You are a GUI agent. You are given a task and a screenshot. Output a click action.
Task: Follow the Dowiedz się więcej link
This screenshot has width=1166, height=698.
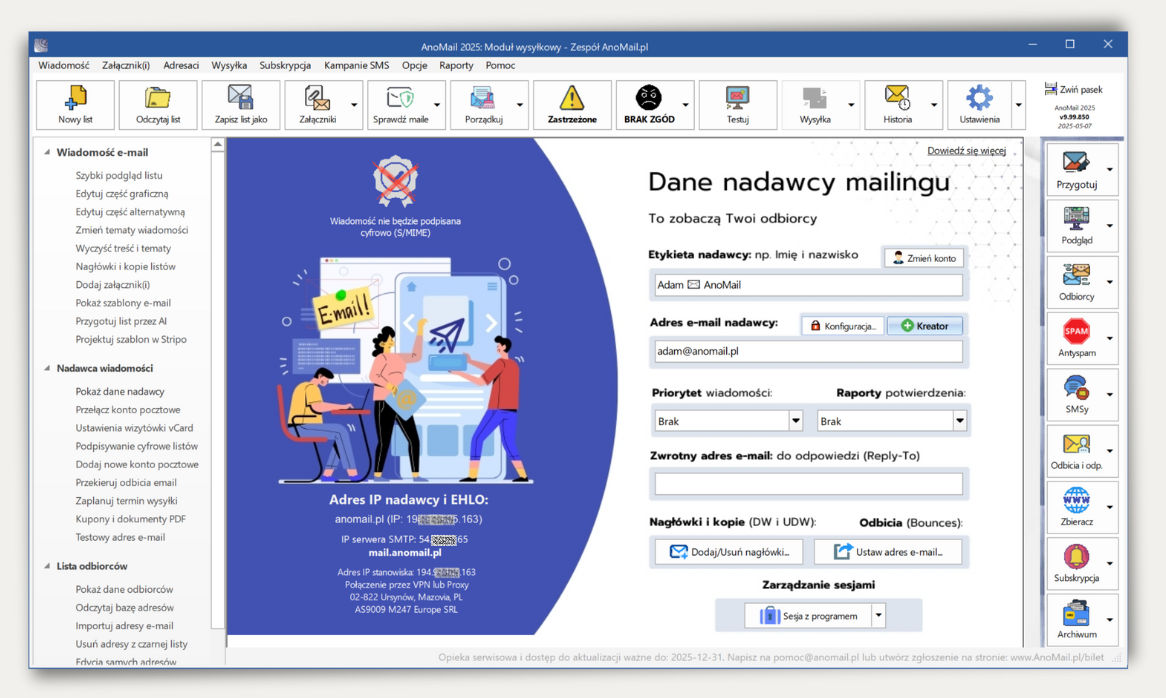click(x=966, y=151)
